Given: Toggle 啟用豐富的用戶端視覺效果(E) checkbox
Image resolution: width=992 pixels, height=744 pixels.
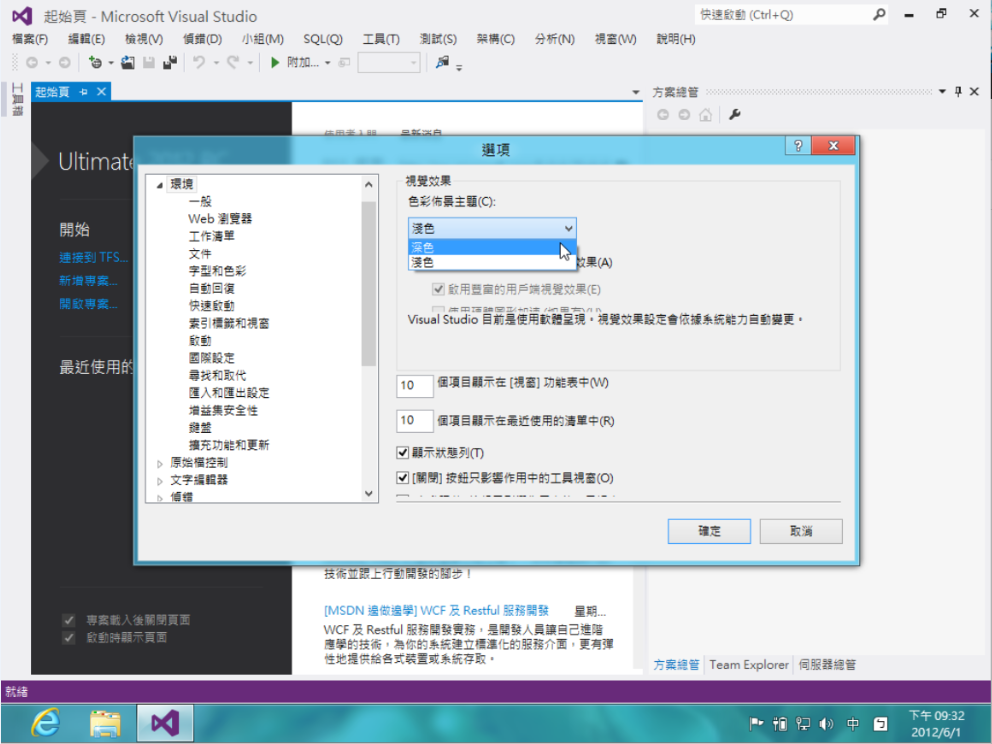Looking at the screenshot, I should [438, 289].
